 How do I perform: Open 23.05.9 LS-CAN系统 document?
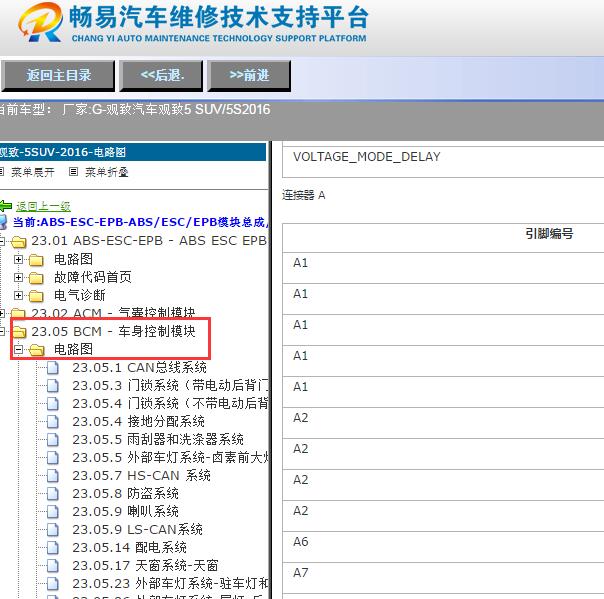pos(138,530)
